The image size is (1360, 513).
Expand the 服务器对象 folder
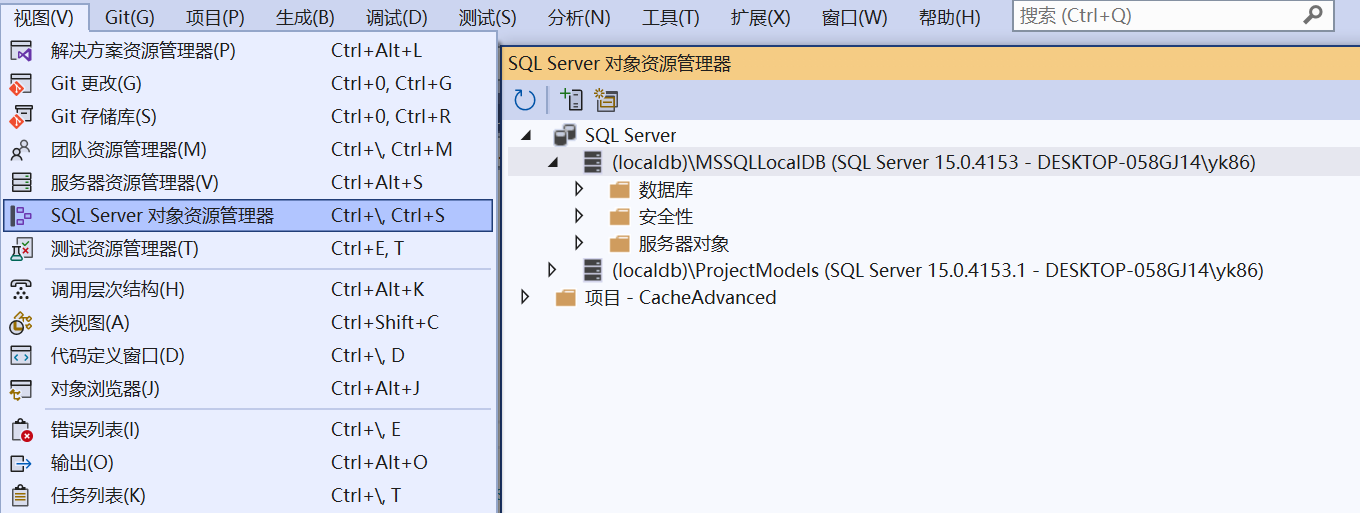click(x=579, y=243)
